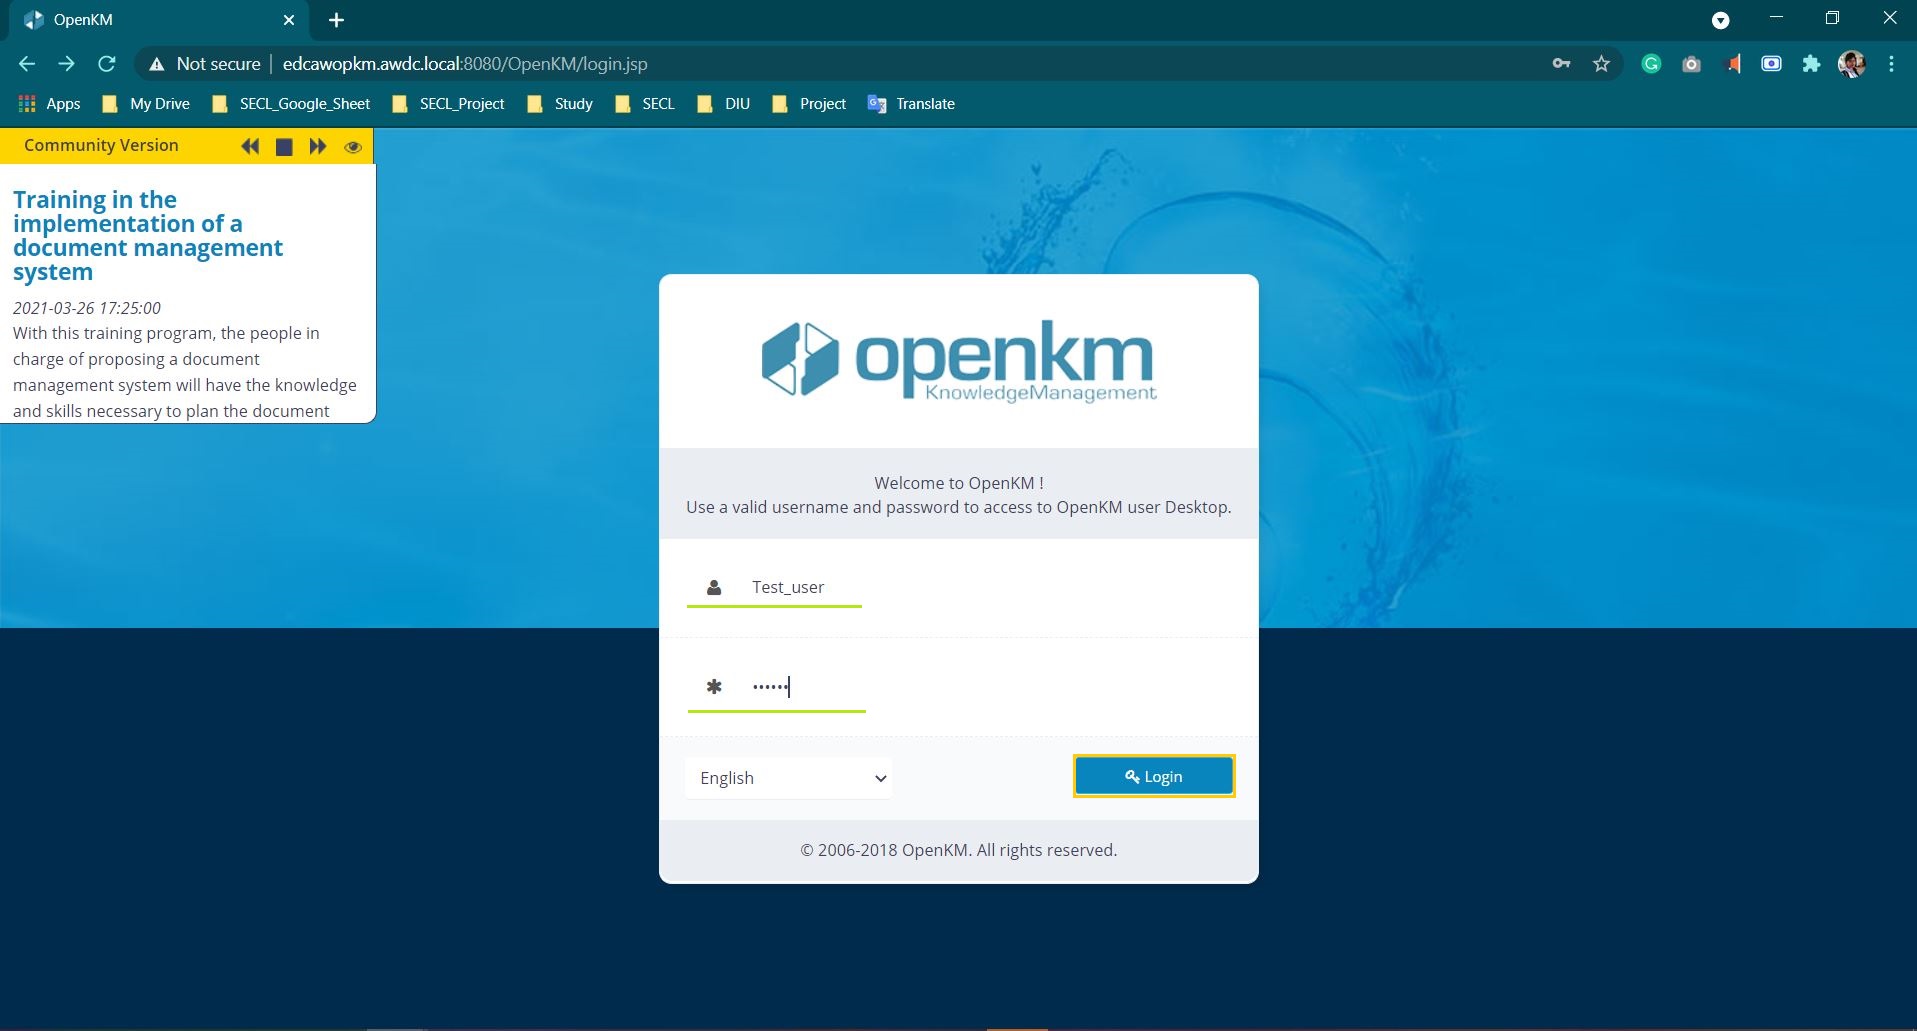This screenshot has width=1917, height=1031.
Task: Open the English language dropdown
Action: coord(789,778)
